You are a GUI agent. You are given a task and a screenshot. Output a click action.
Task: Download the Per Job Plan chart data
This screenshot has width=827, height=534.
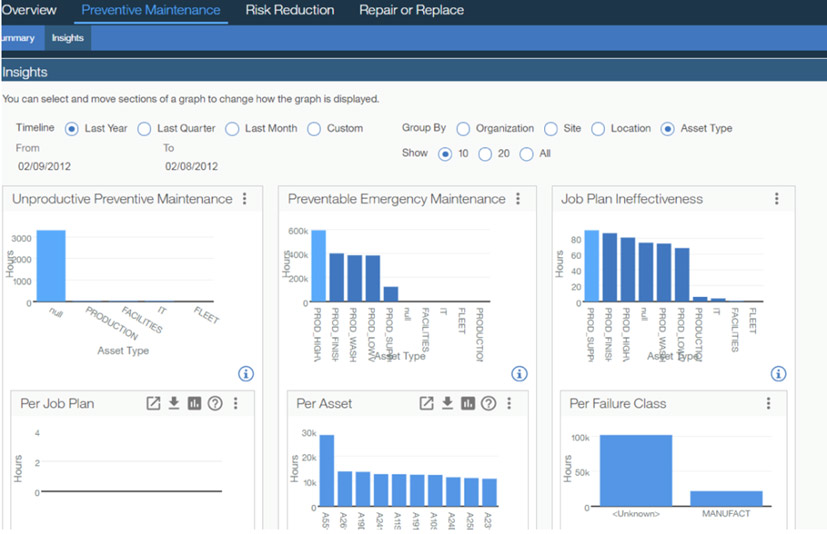click(173, 403)
